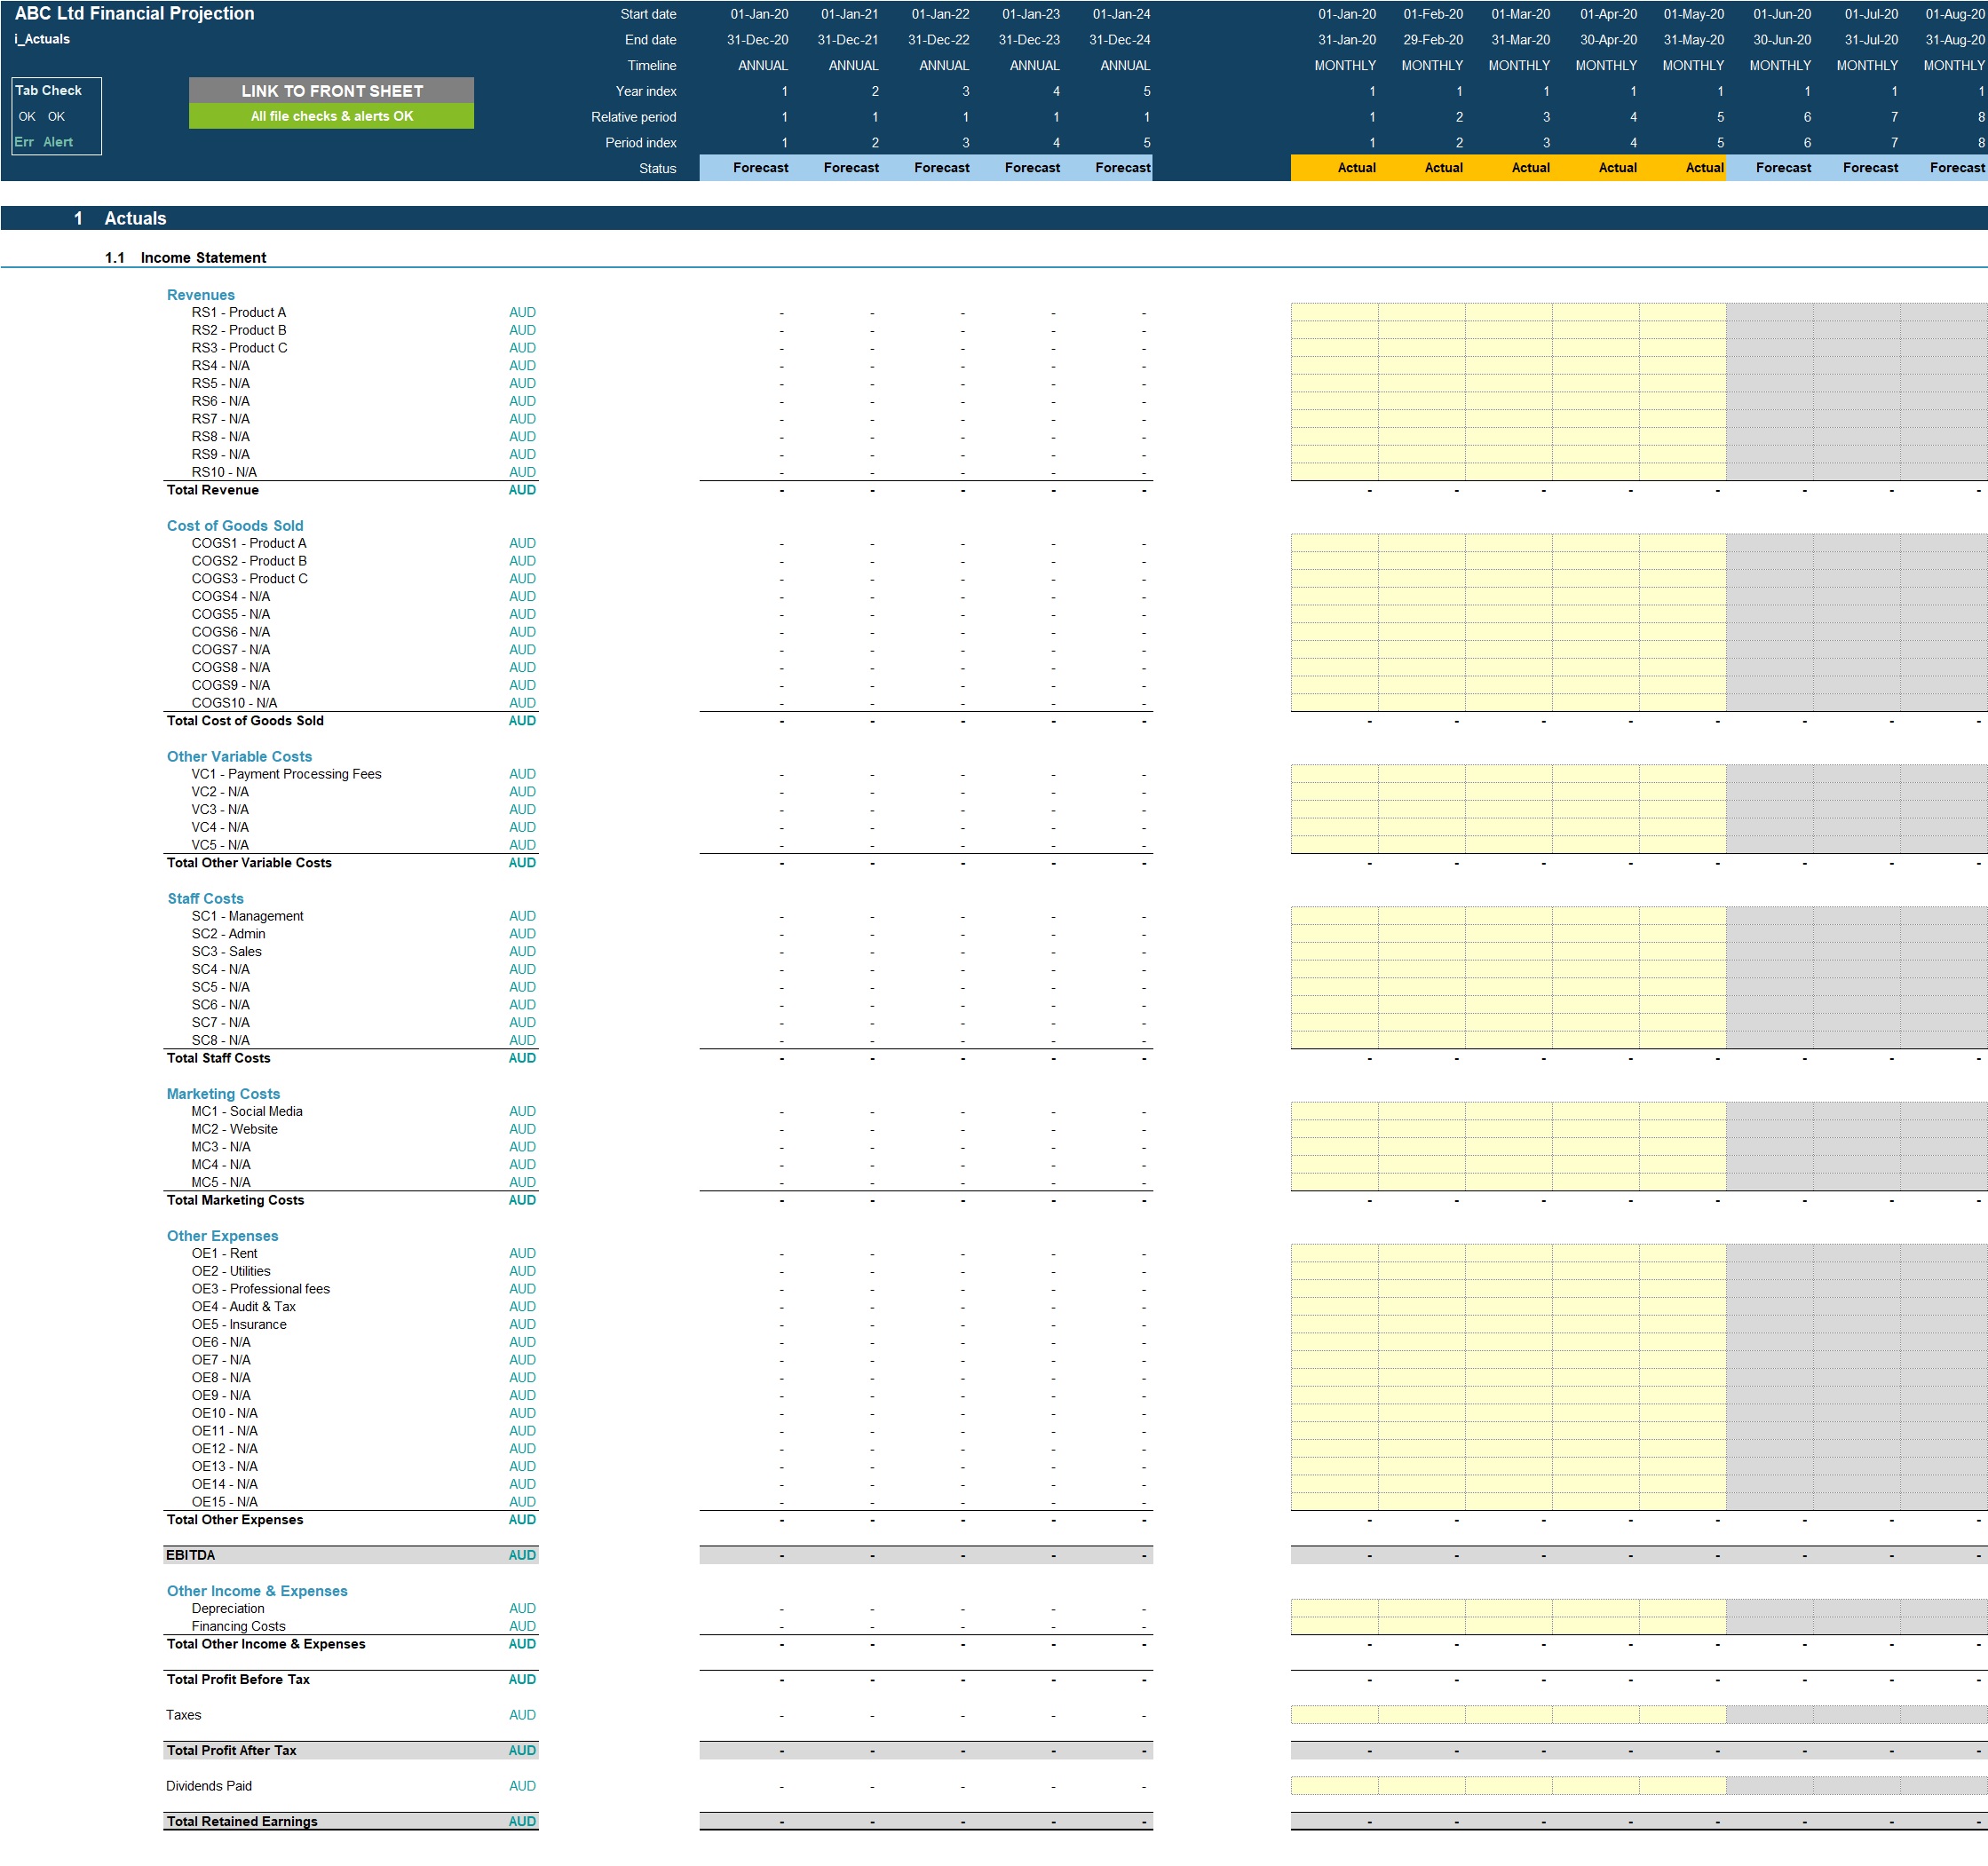Viewport: 1988px width, 1866px height.
Task: Click the AUD unit beside Total Revenue
Action: point(522,490)
